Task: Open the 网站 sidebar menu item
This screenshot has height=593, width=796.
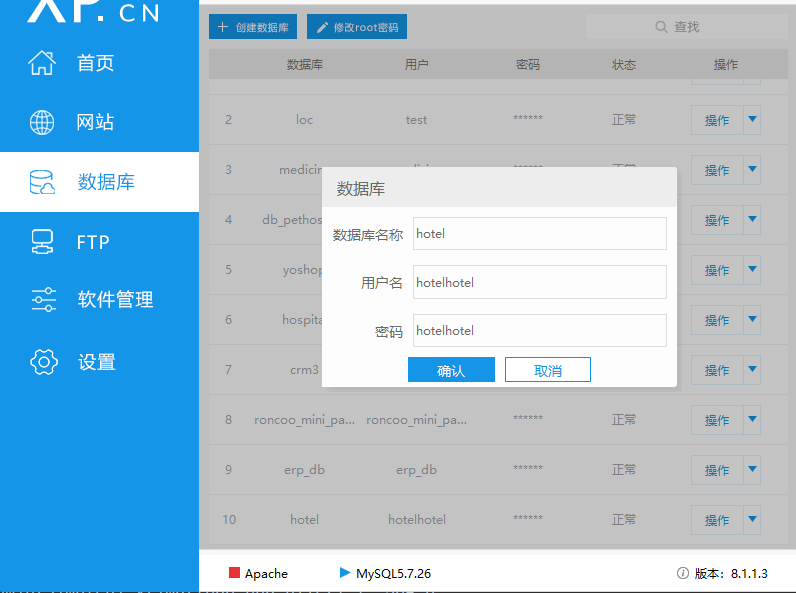Action: coord(100,122)
